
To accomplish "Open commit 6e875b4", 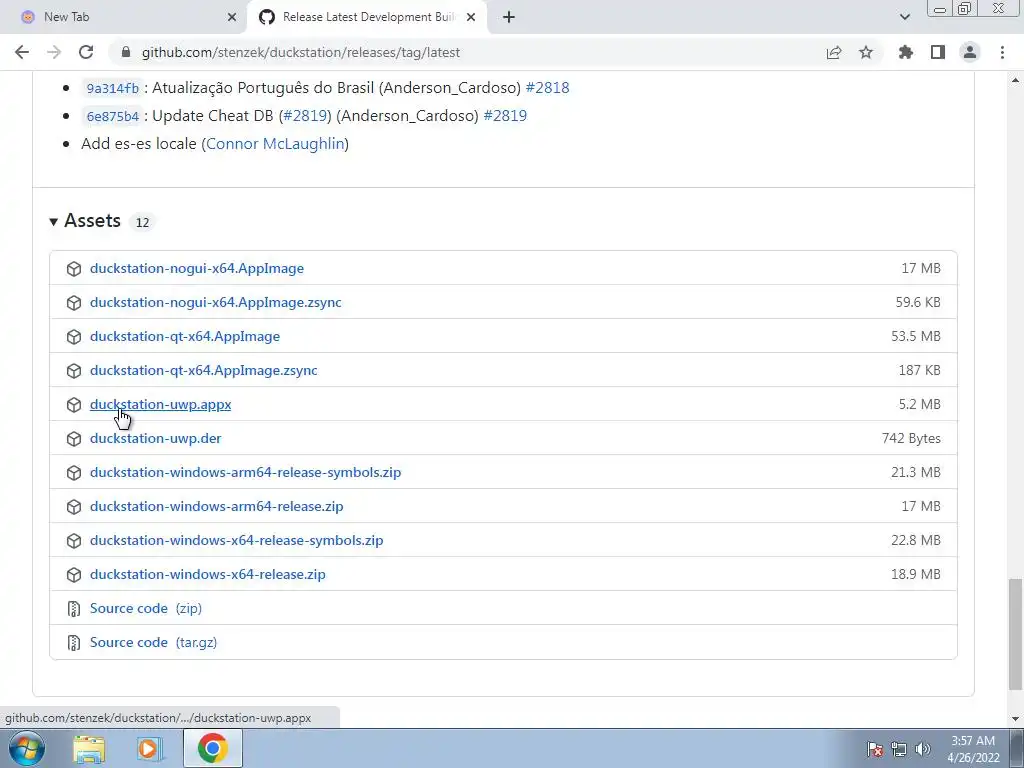I will (112, 116).
